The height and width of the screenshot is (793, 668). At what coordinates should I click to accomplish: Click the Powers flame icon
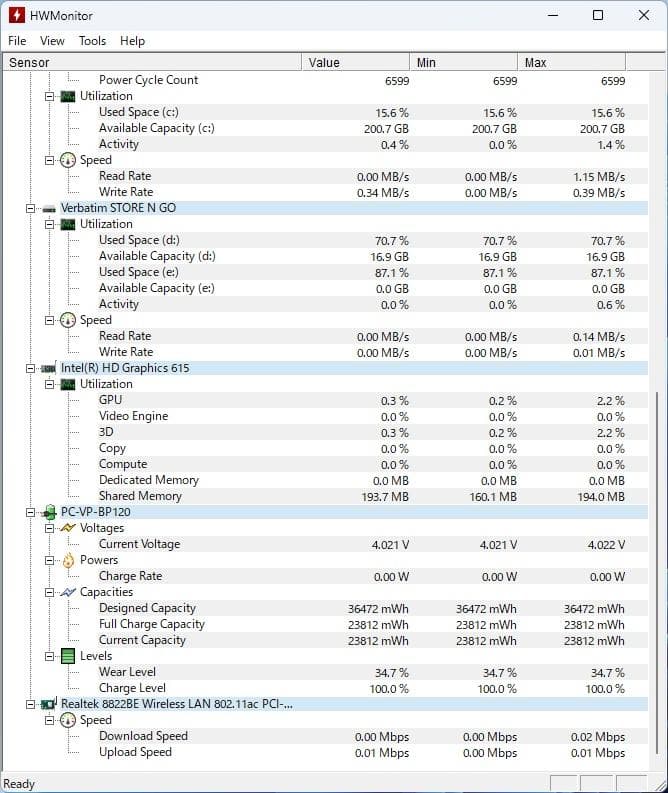68,560
